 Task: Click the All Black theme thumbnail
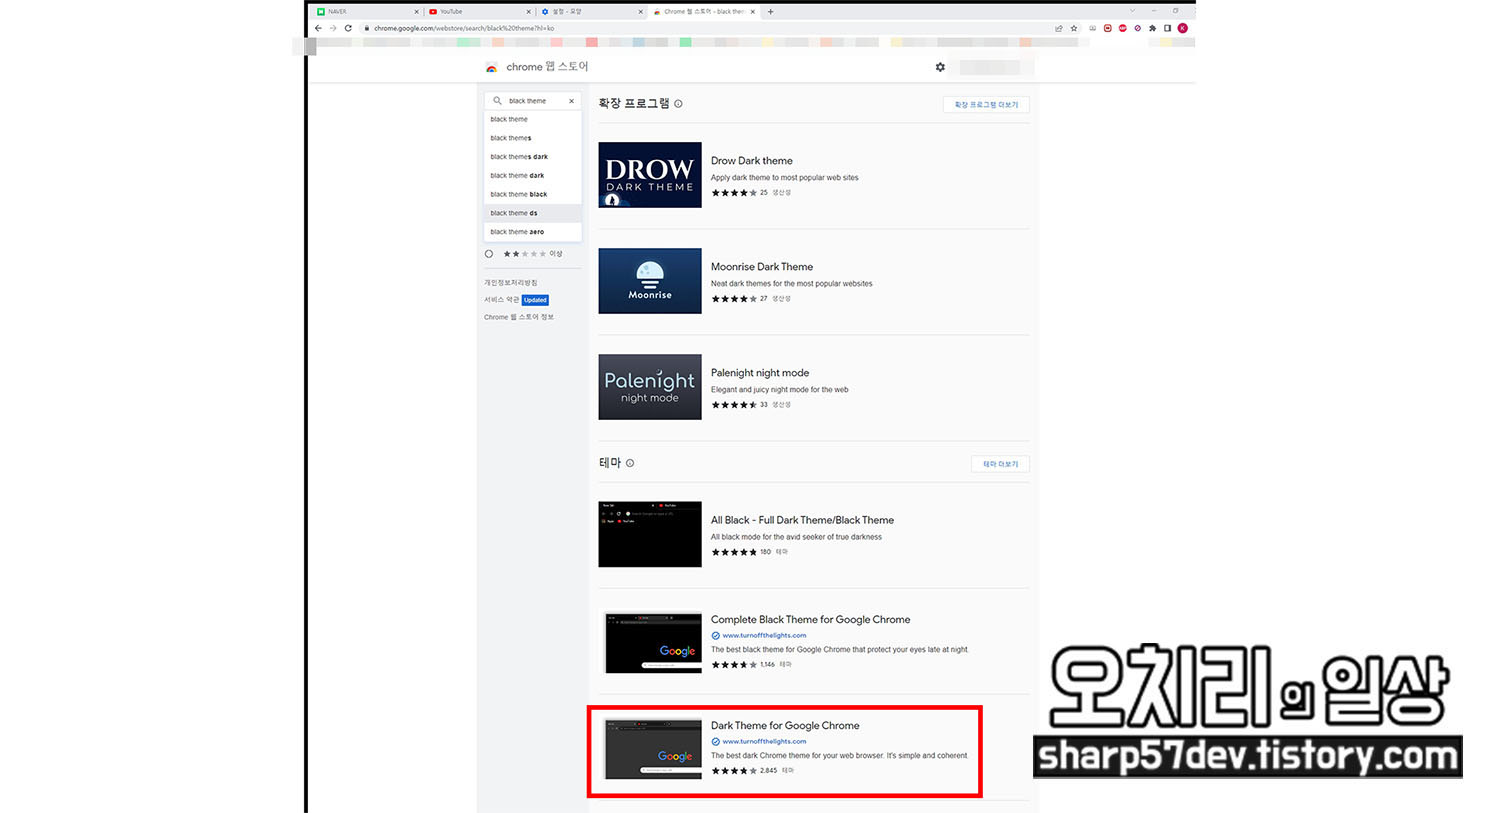[x=650, y=534]
